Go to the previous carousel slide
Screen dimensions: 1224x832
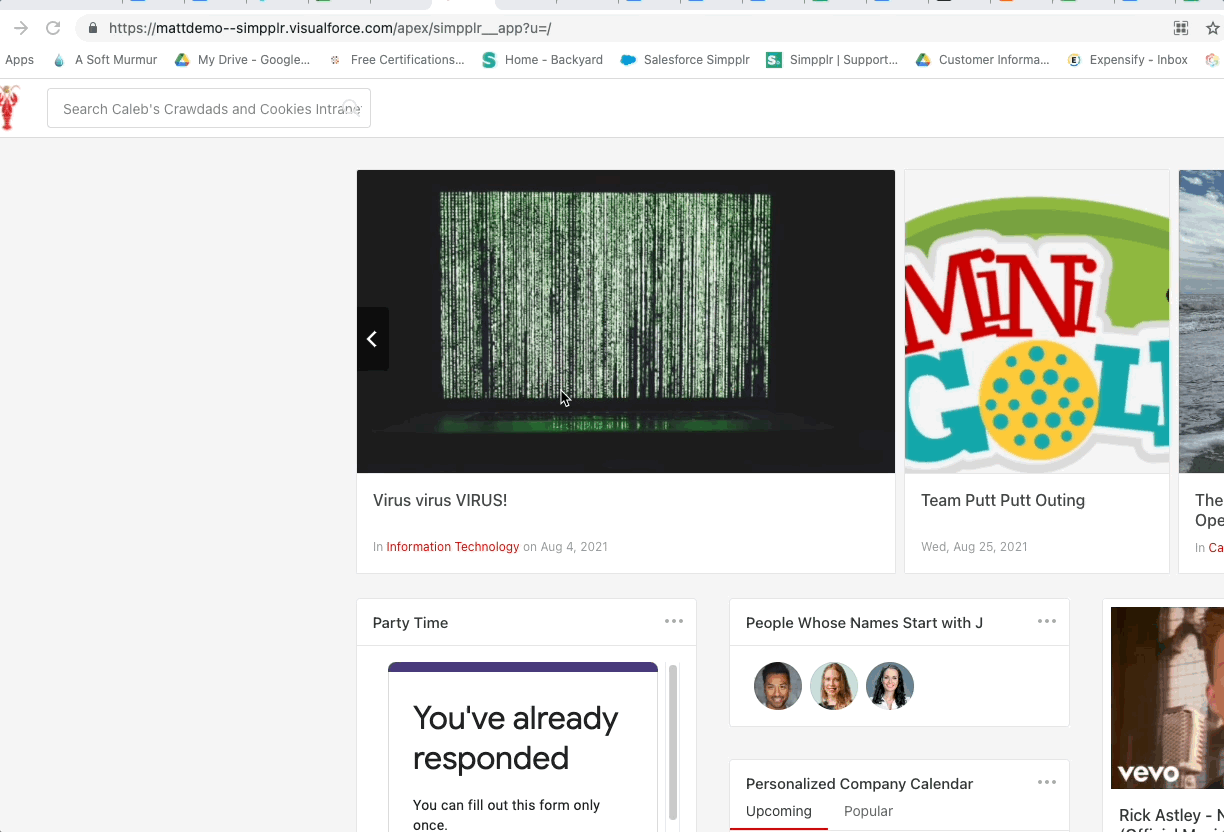372,339
